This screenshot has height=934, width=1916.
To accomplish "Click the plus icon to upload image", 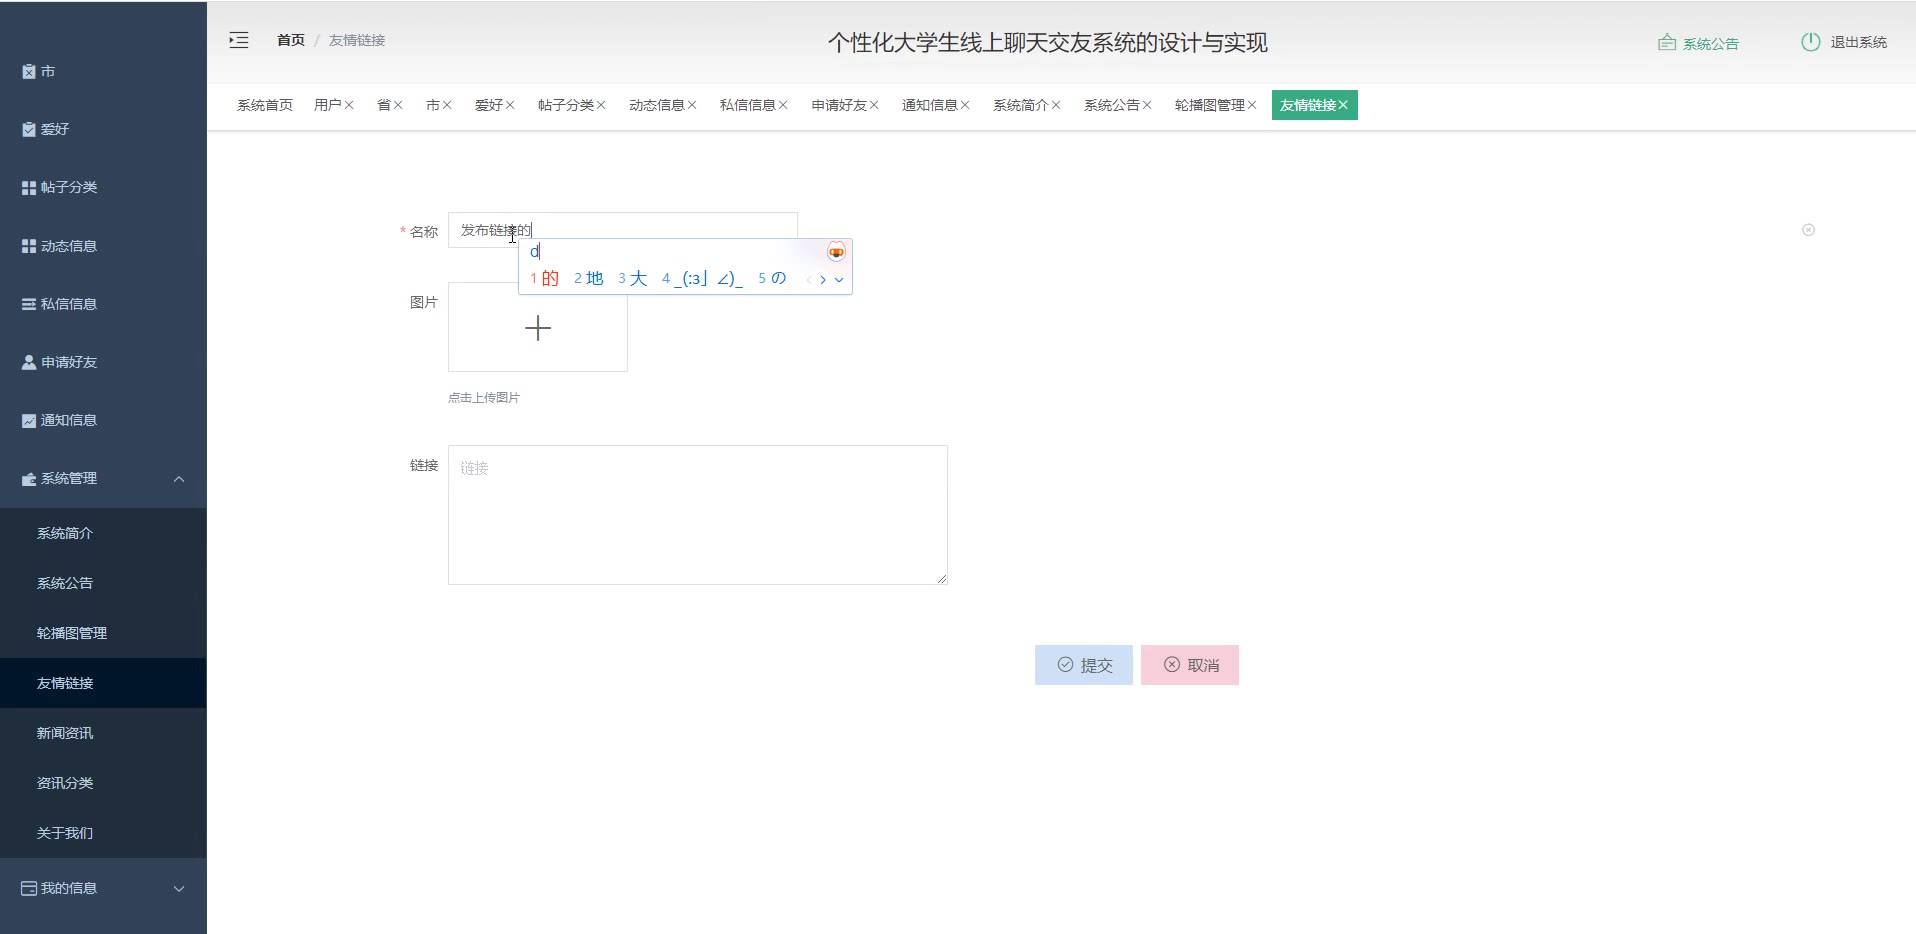I will point(538,328).
